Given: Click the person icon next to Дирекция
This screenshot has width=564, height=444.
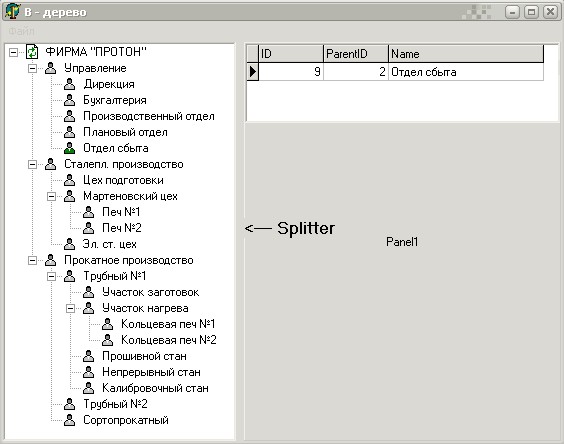Looking at the screenshot, I should [69, 84].
